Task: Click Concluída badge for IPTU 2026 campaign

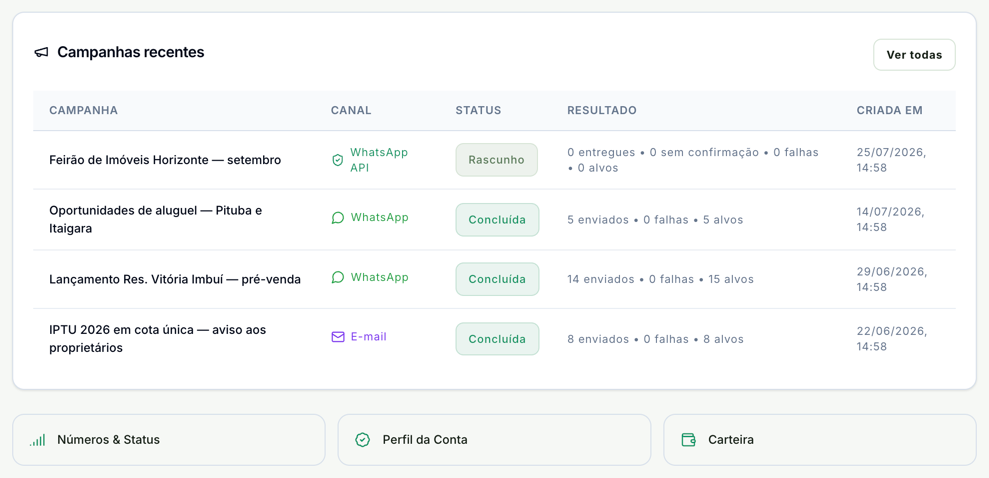Action: click(497, 339)
